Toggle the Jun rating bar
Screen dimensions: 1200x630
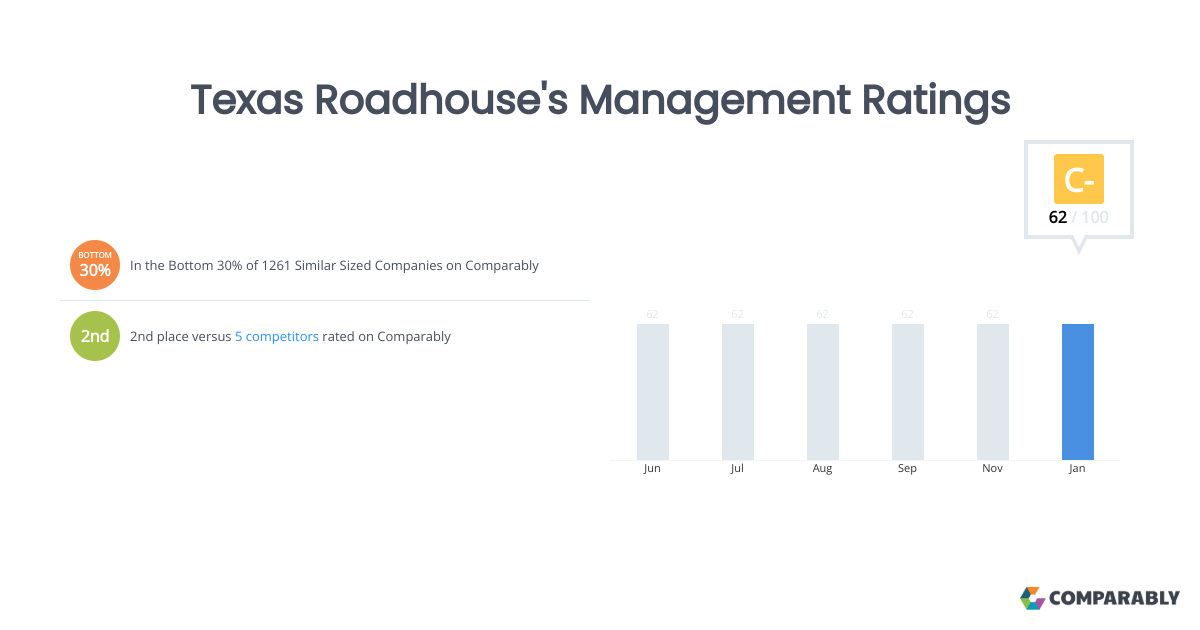(652, 390)
